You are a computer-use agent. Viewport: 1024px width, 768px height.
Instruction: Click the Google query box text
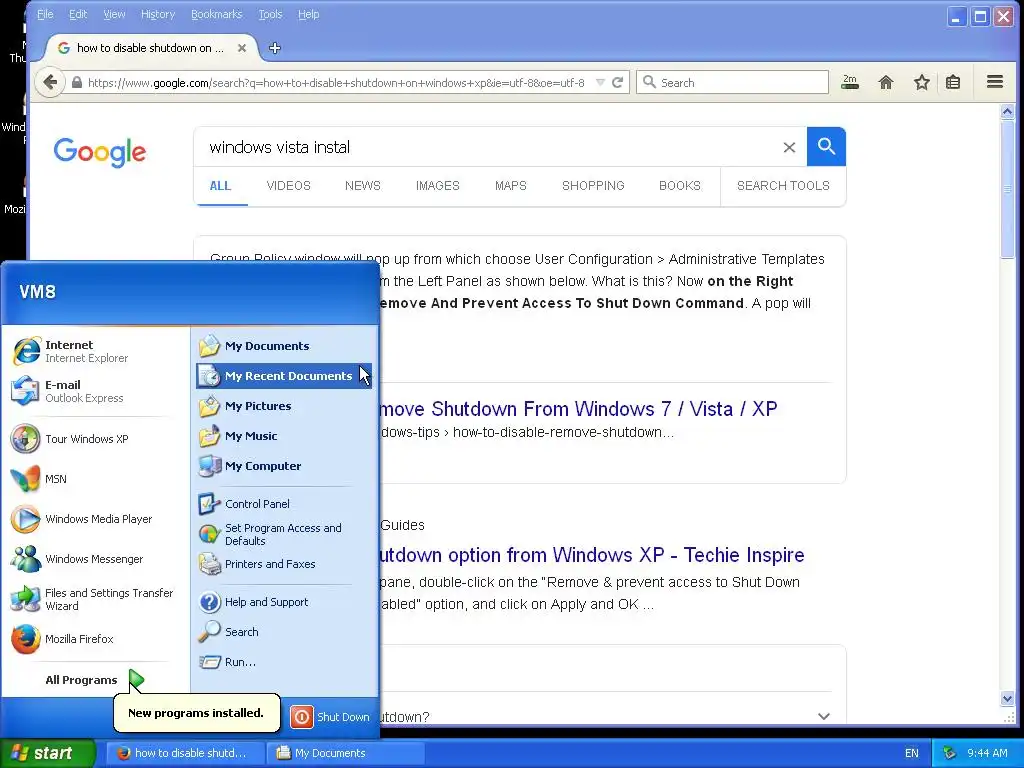pyautogui.click(x=280, y=148)
